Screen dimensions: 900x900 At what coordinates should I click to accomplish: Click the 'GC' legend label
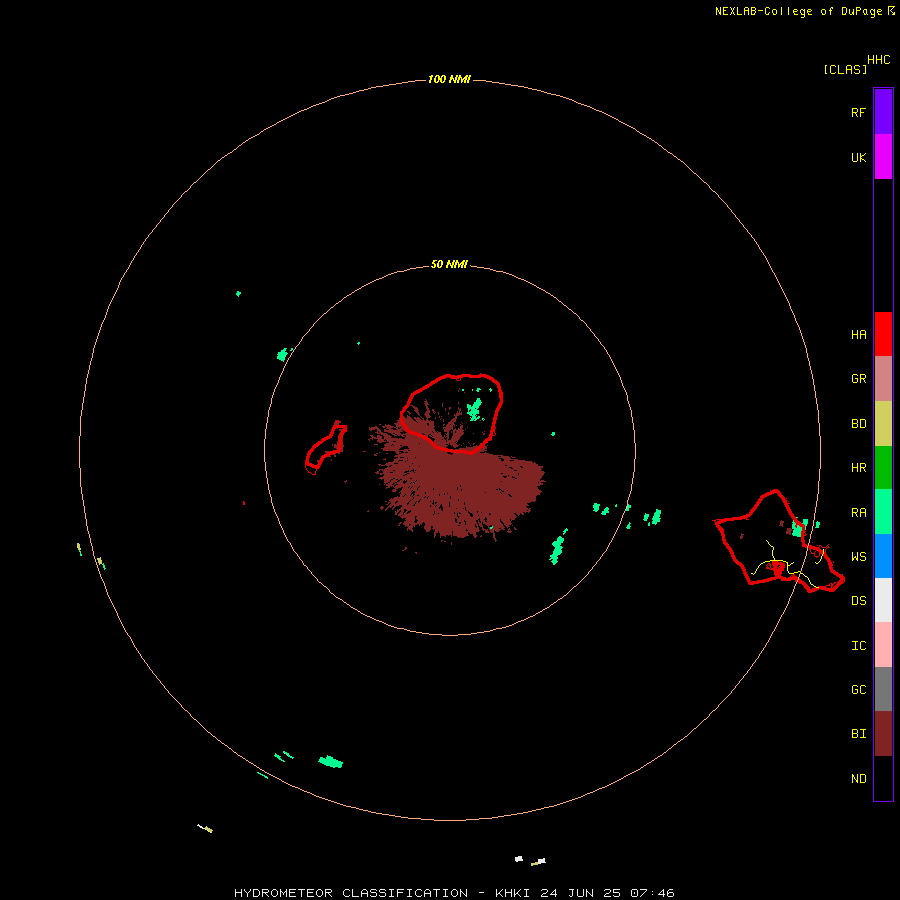point(858,690)
